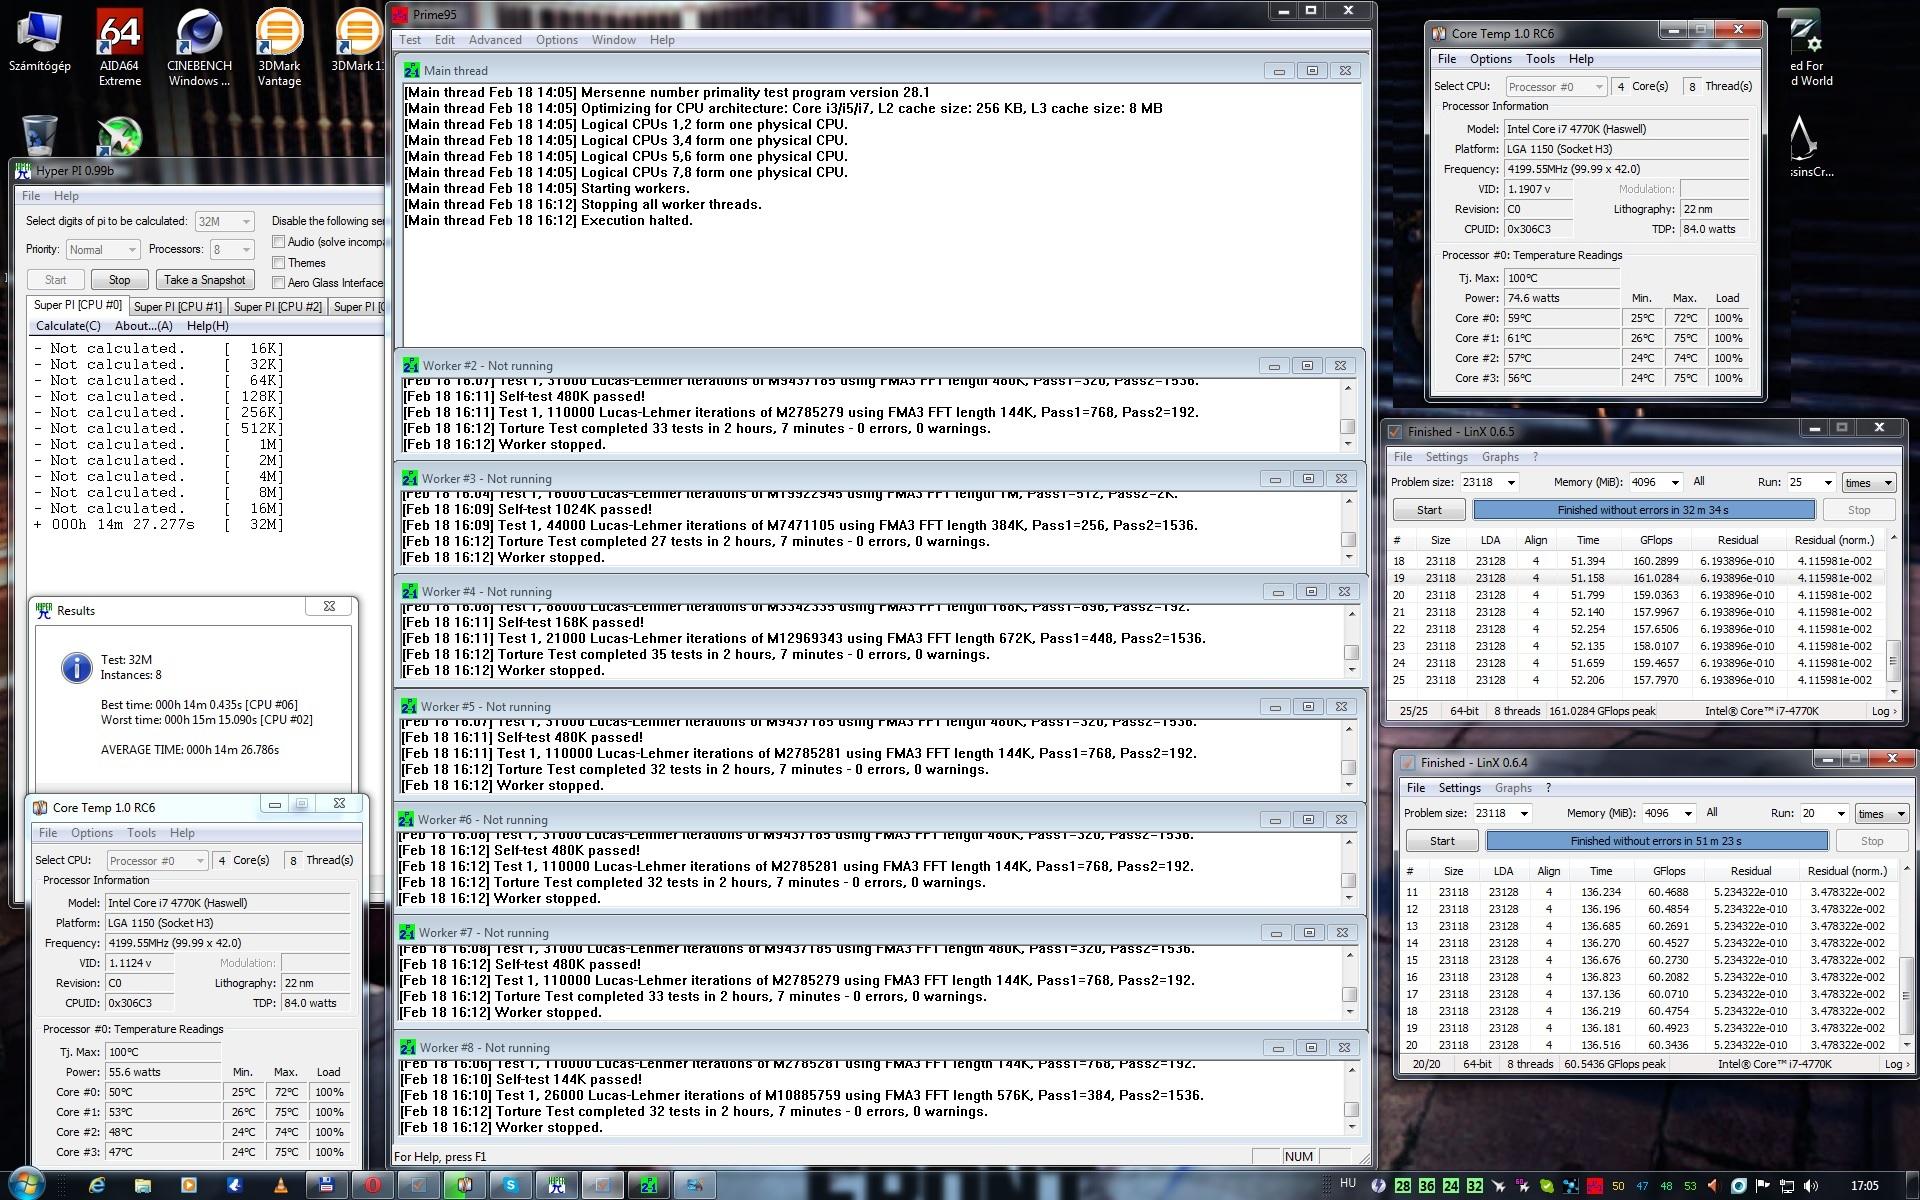The width and height of the screenshot is (1920, 1200).
Task: Click the Problem size field in LinX 0.6.4
Action: coord(1502,813)
